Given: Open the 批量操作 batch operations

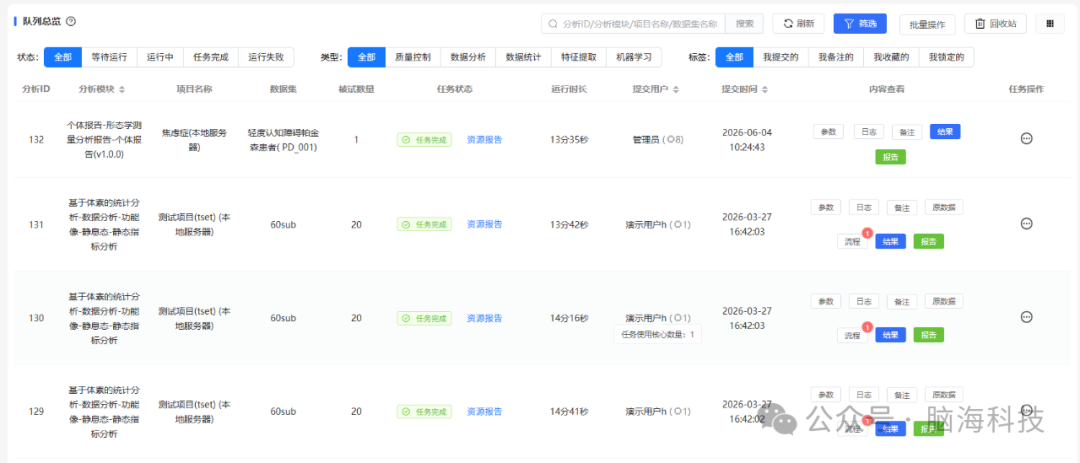Looking at the screenshot, I should (927, 24).
